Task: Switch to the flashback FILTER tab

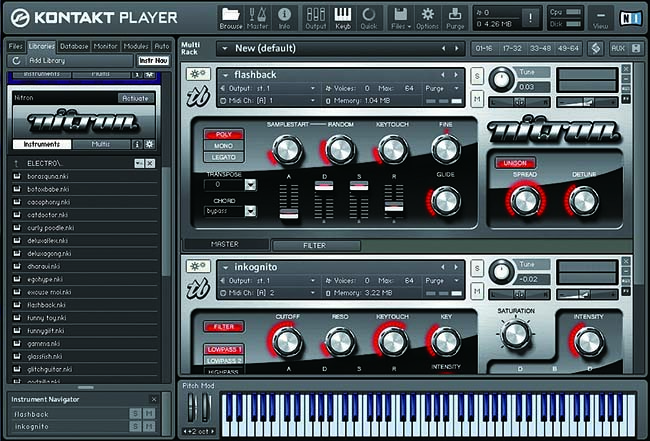Action: click(316, 245)
